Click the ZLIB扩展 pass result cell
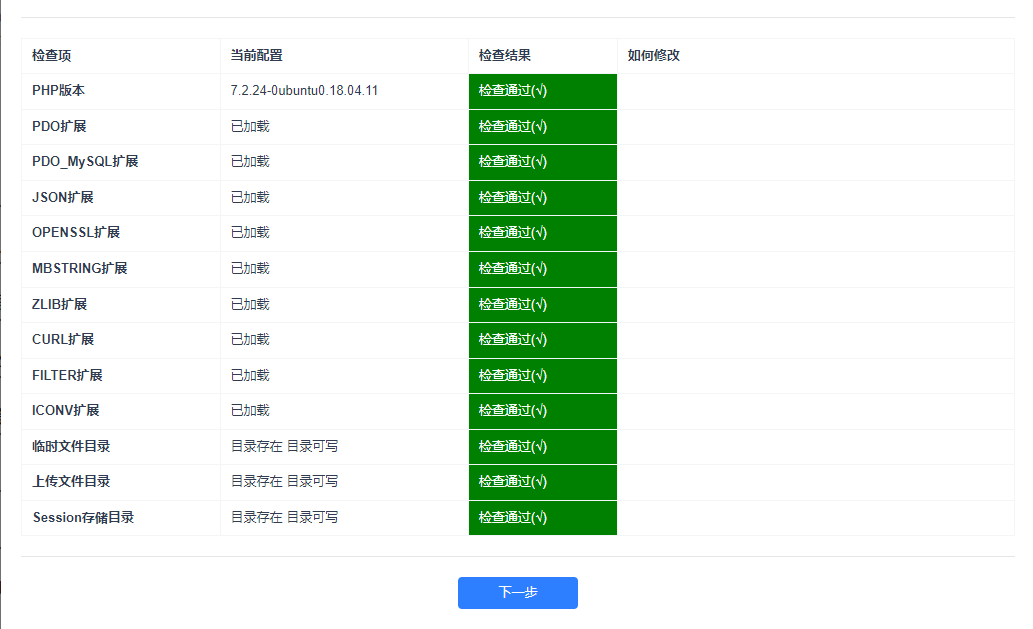This screenshot has height=629, width=1033. tap(542, 304)
